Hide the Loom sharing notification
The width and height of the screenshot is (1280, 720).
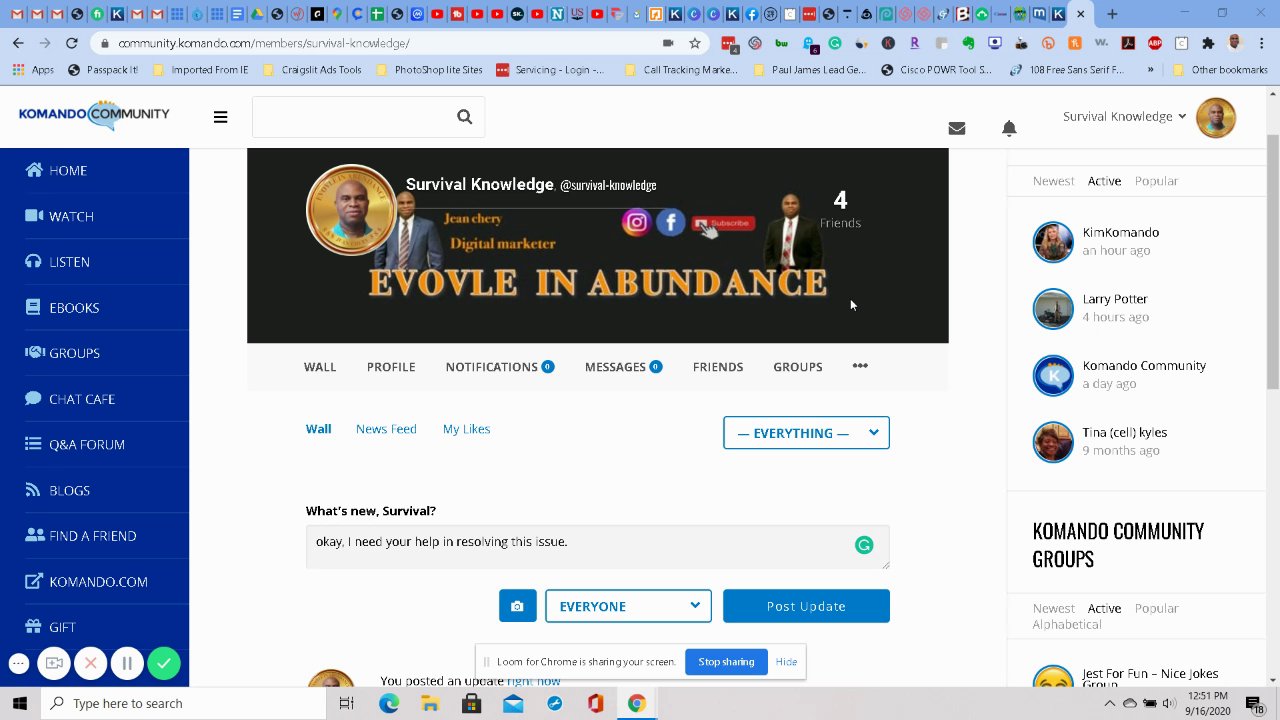(x=786, y=662)
